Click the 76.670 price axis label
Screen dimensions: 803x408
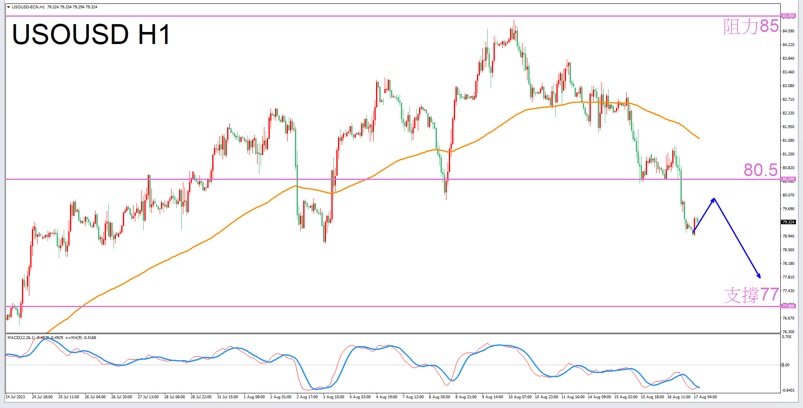789,318
